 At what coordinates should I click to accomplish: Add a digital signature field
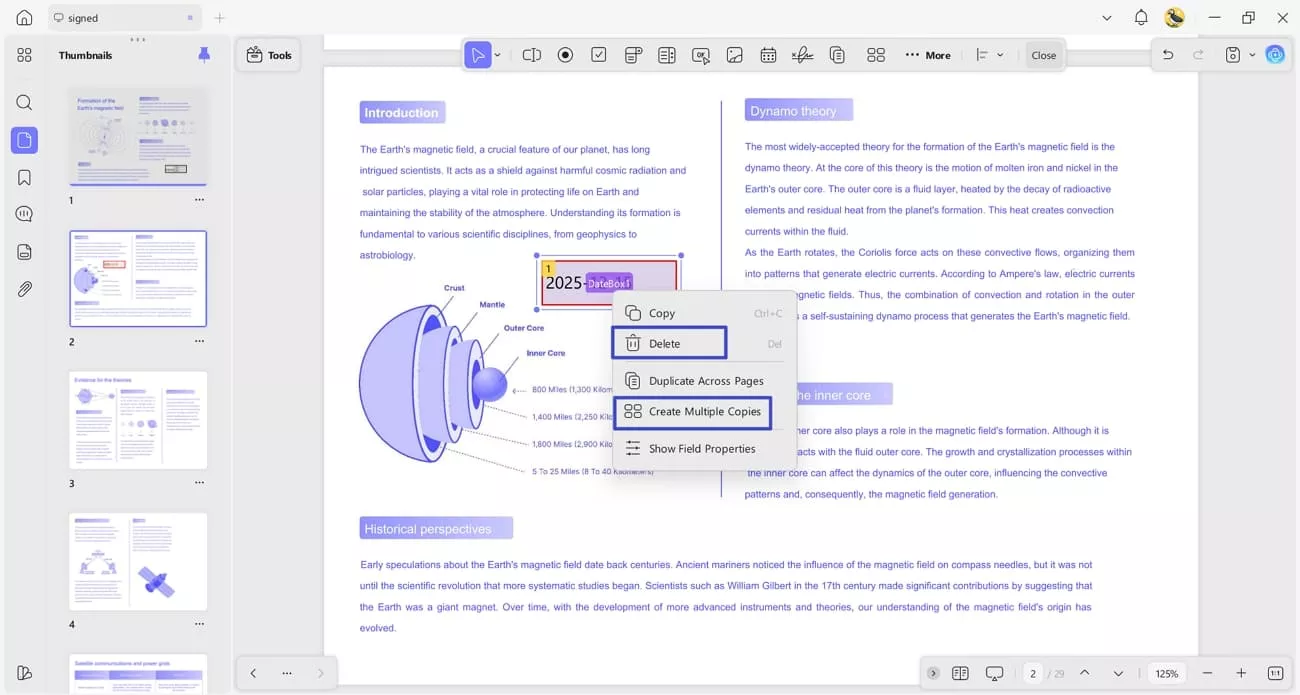tap(802, 55)
